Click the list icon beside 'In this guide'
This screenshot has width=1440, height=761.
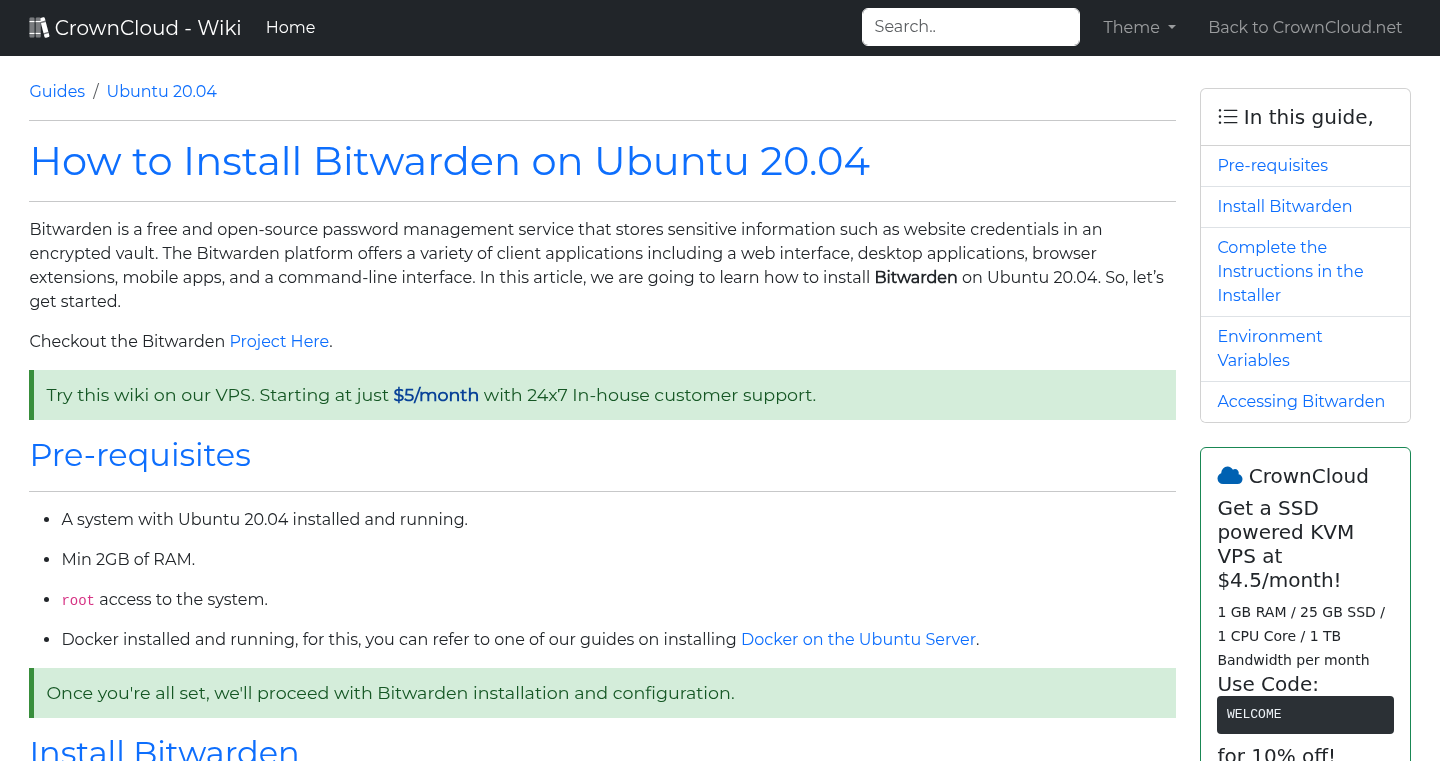(1227, 116)
